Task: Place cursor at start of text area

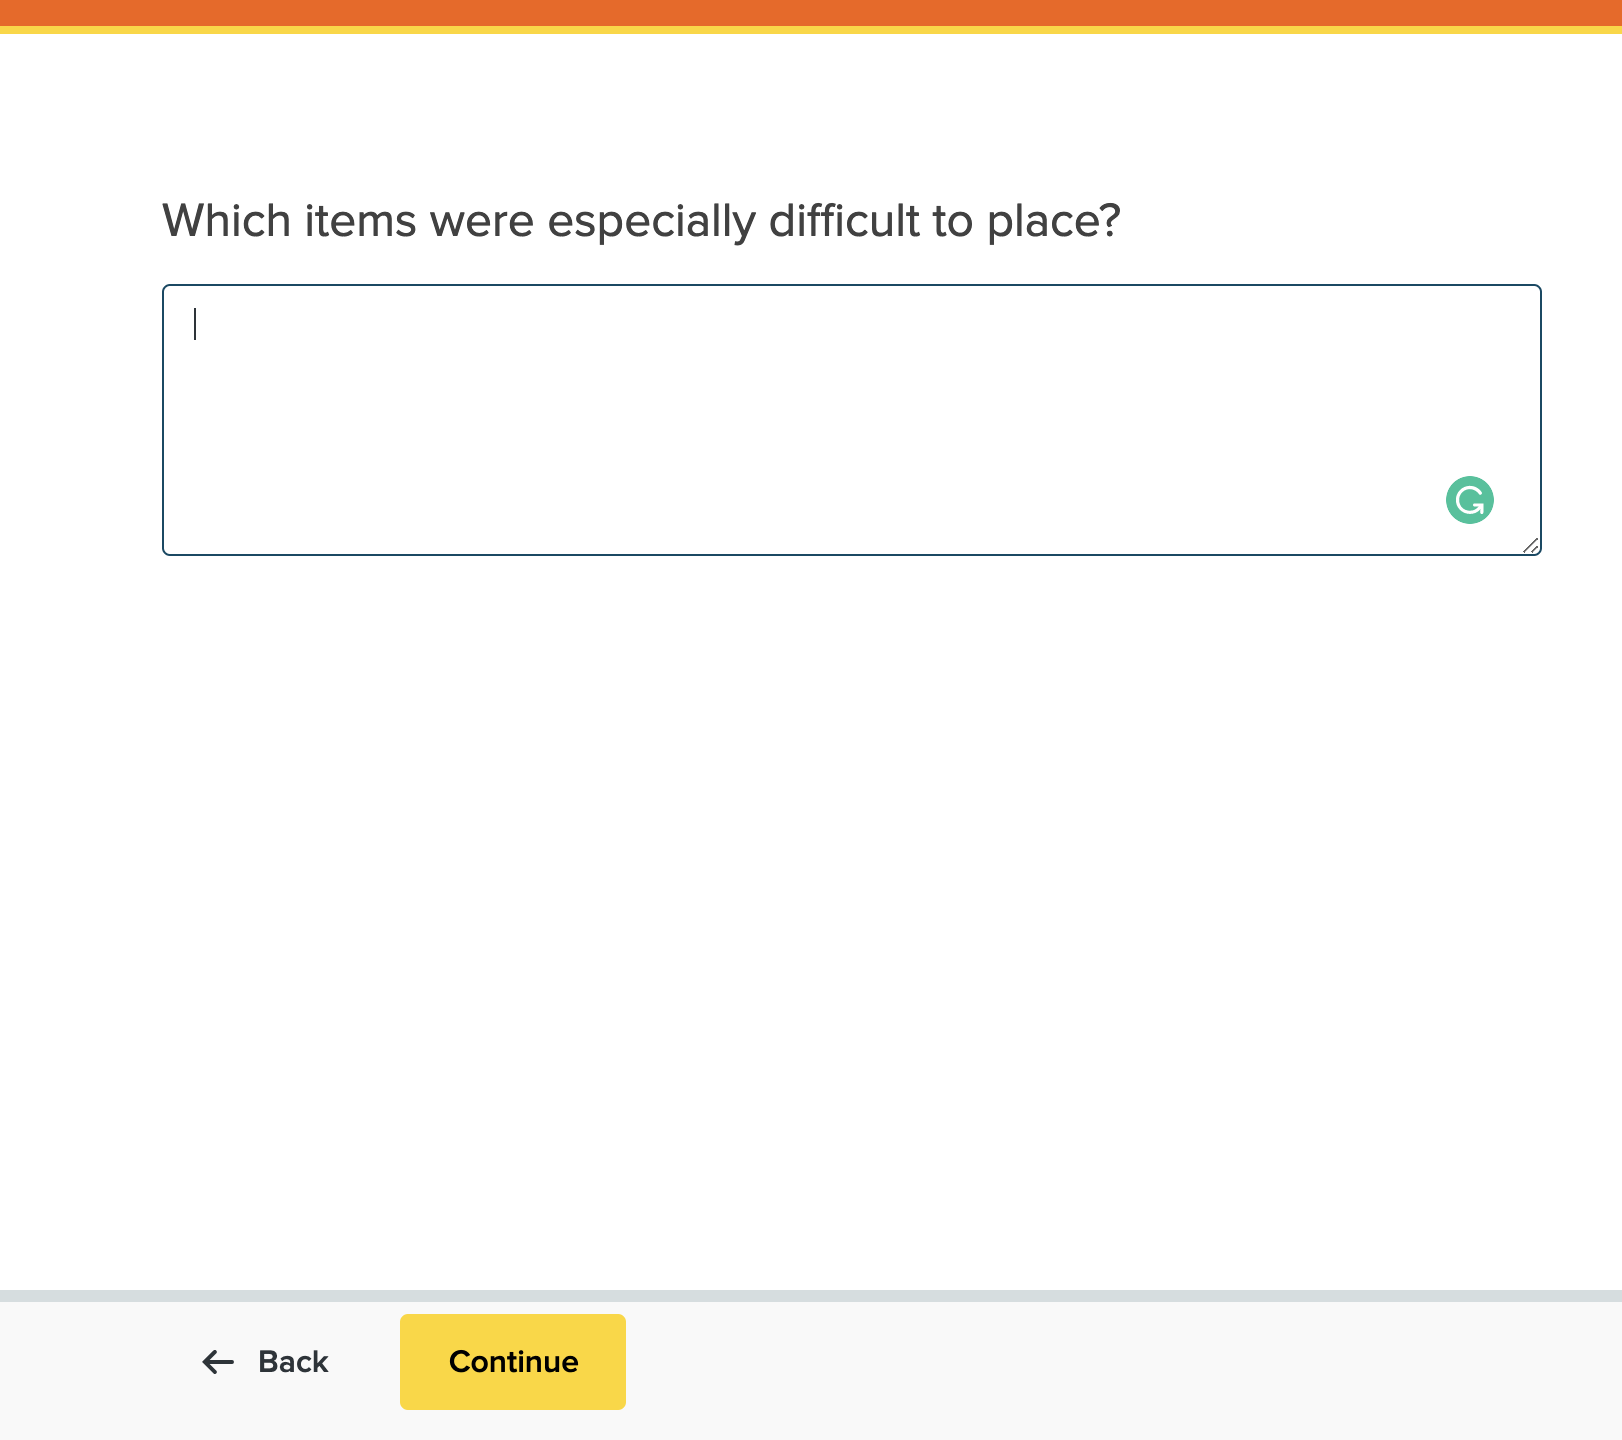Action: tap(196, 325)
